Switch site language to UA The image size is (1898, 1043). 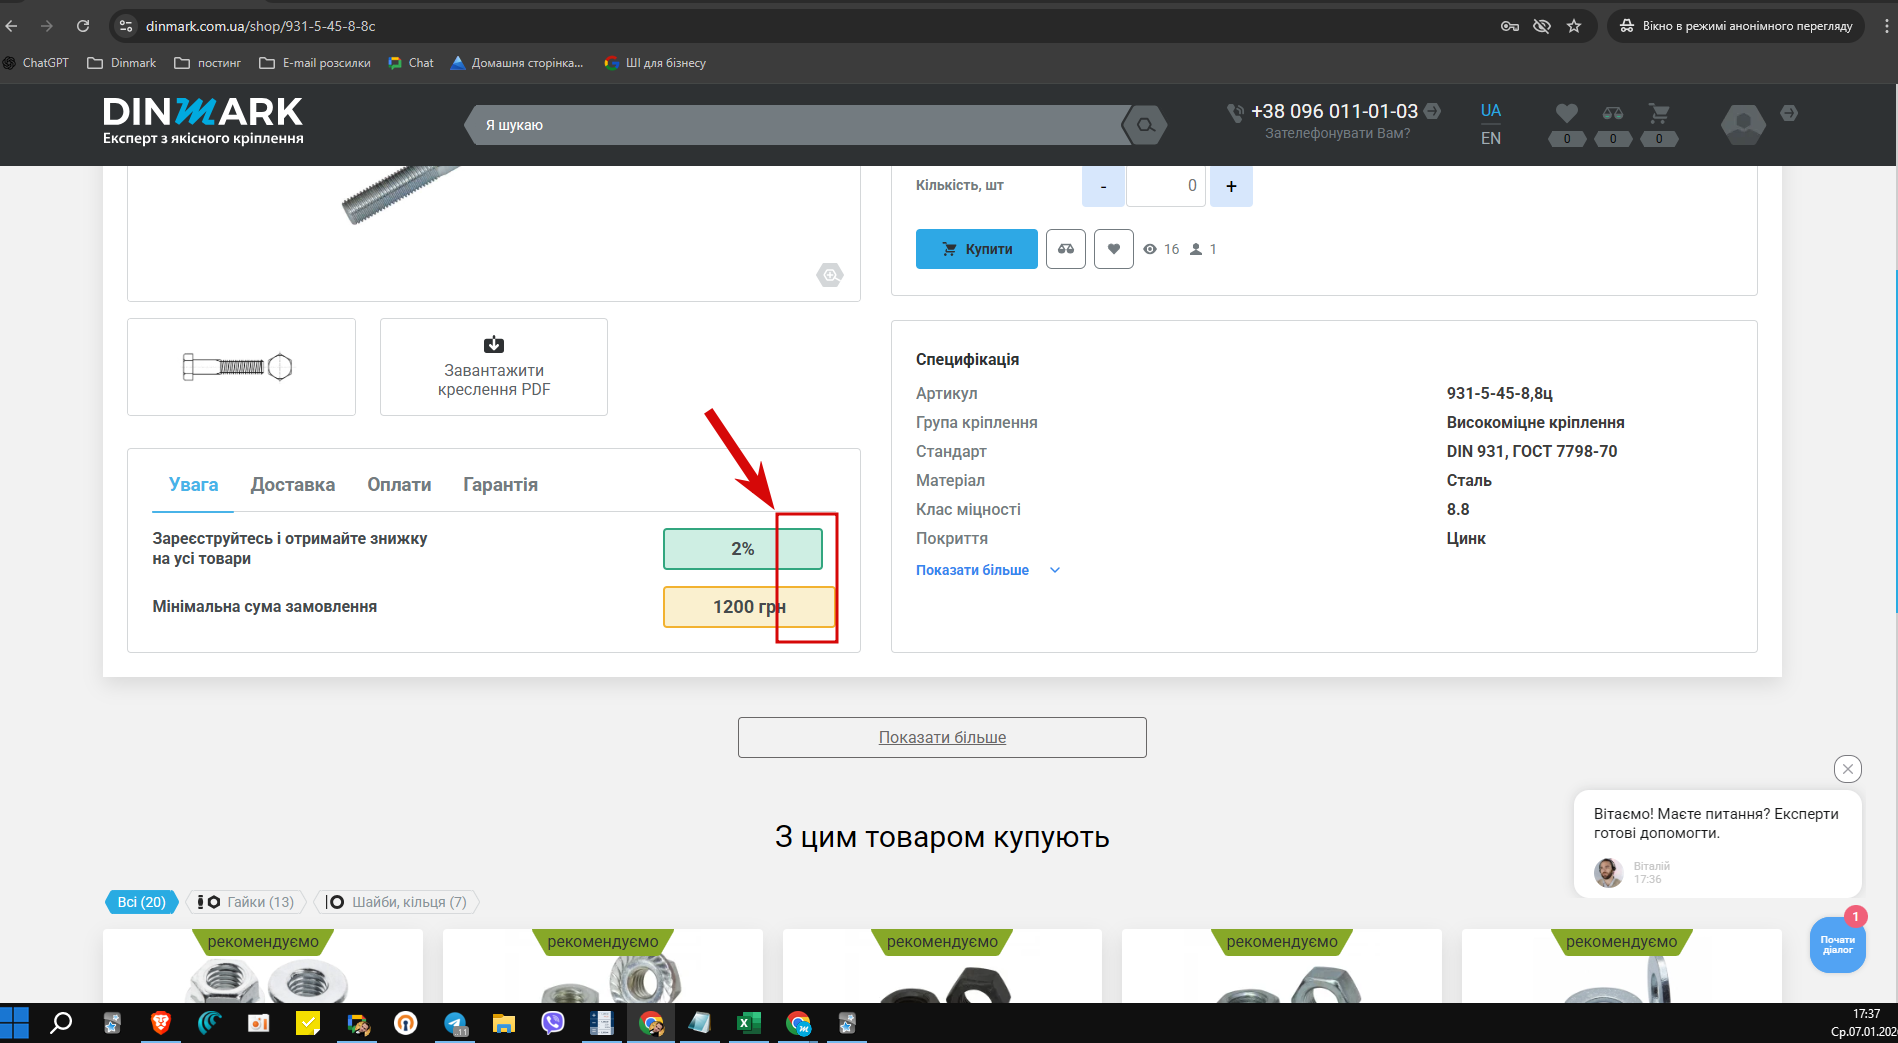coord(1490,111)
